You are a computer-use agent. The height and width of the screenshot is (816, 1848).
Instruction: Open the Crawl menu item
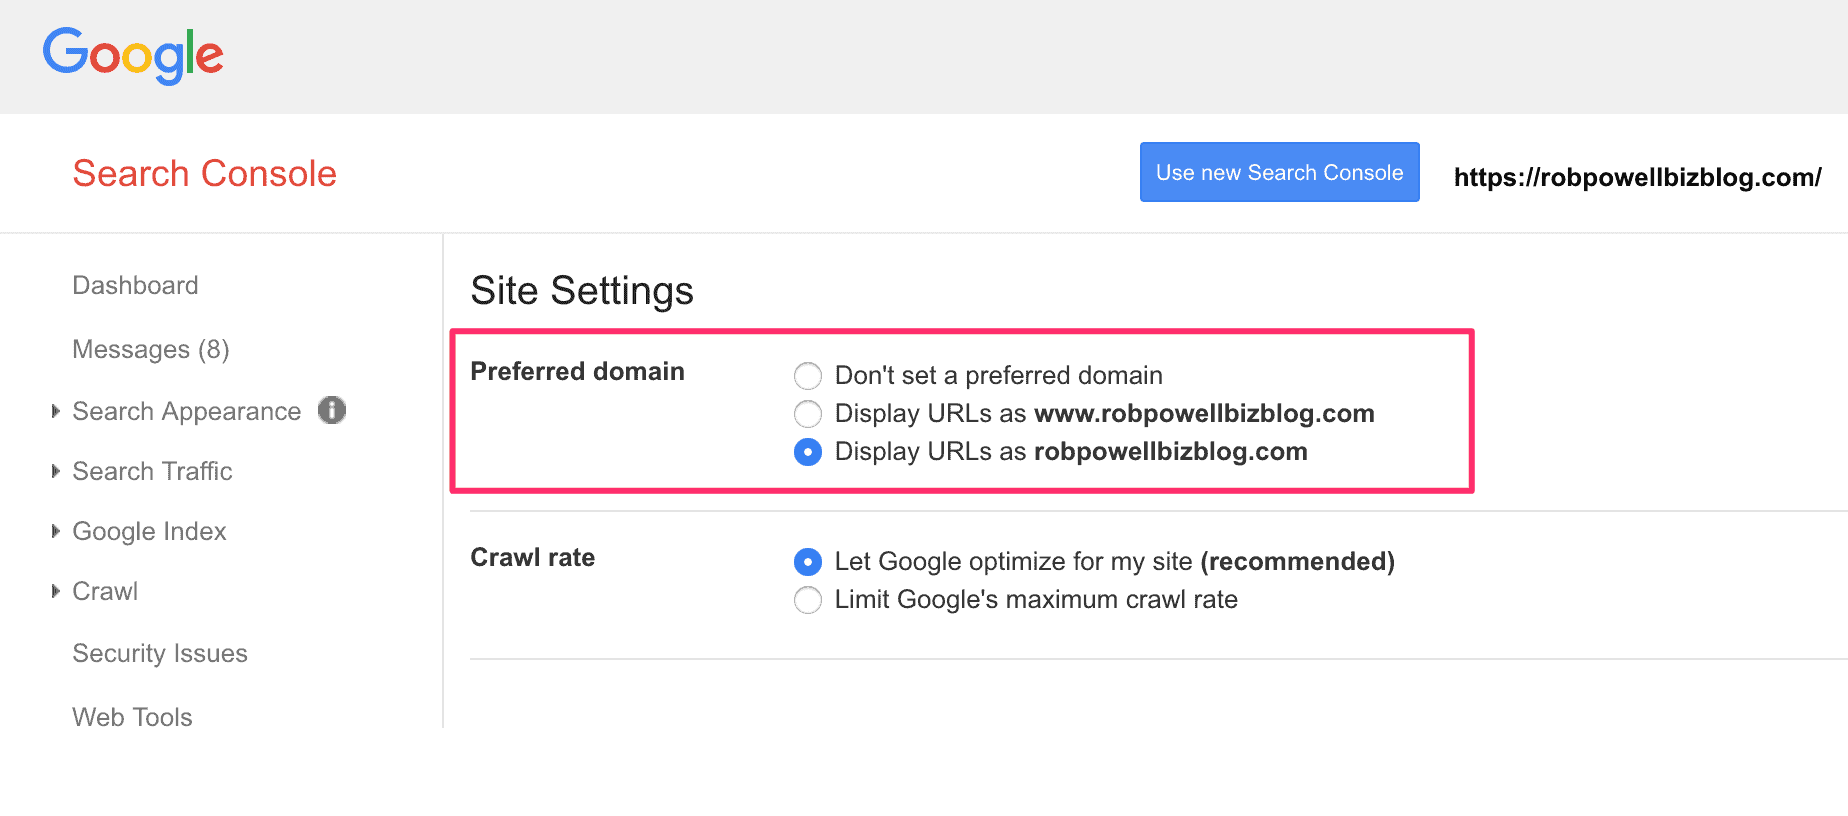[105, 591]
